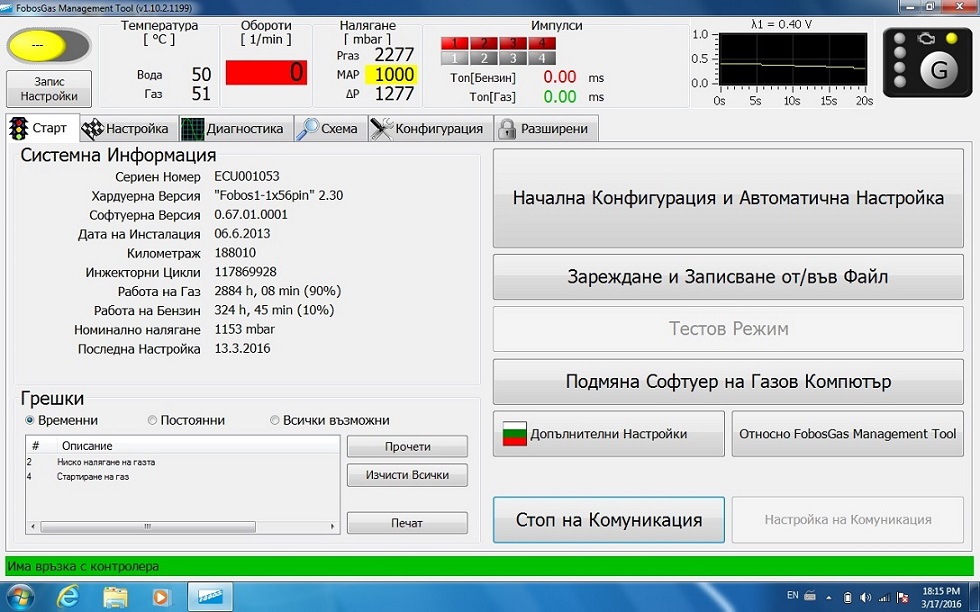Click the yellow oval status indicator
Viewport: 980px width, 612px height.
(x=49, y=45)
